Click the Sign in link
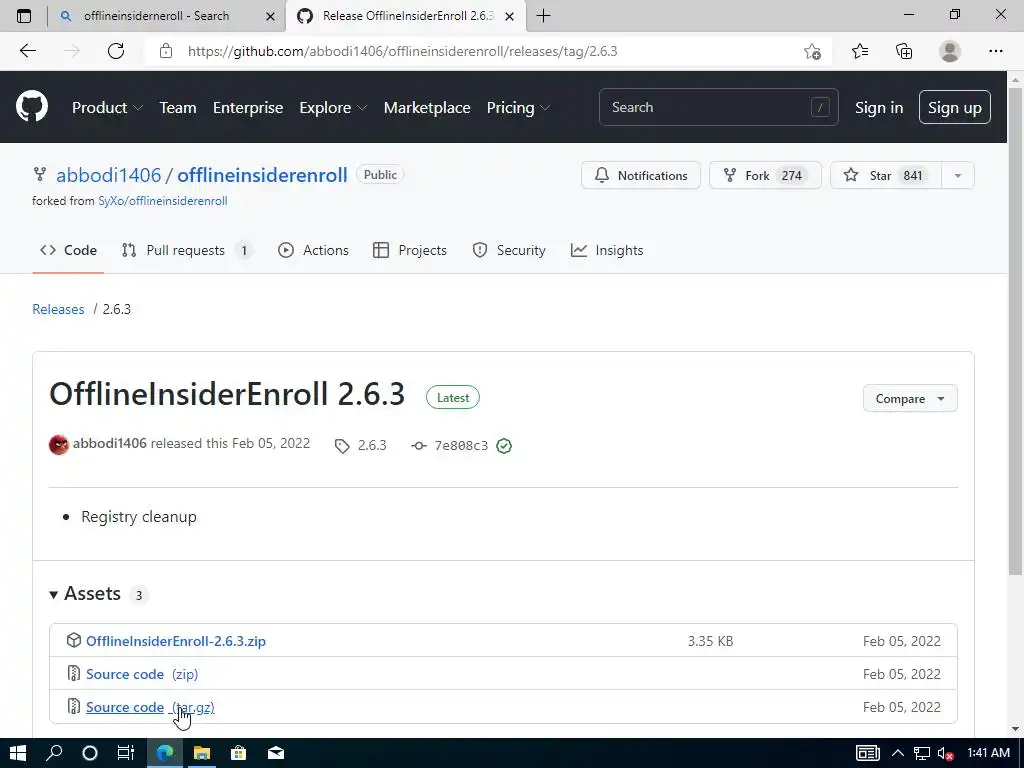 pyautogui.click(x=879, y=107)
